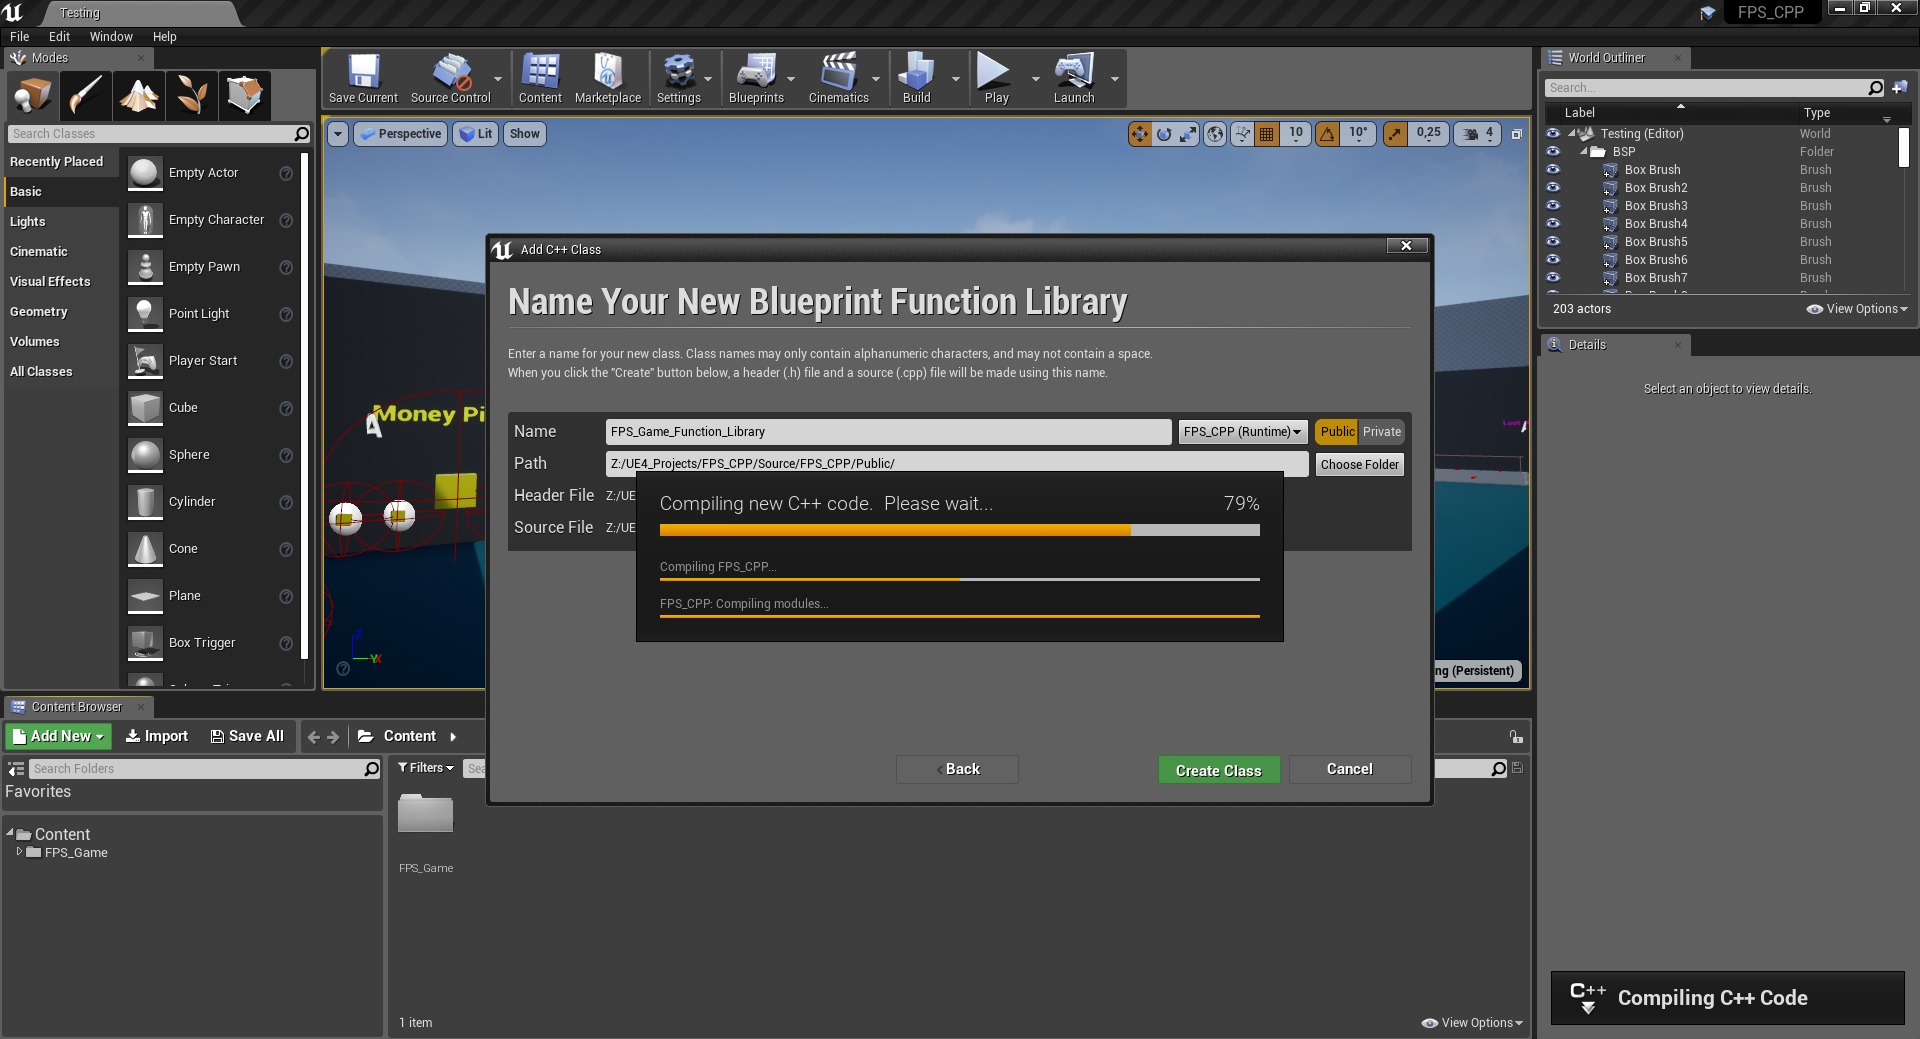Open the Filters dropdown in Content Browser
This screenshot has width=1920, height=1039.
(x=426, y=768)
